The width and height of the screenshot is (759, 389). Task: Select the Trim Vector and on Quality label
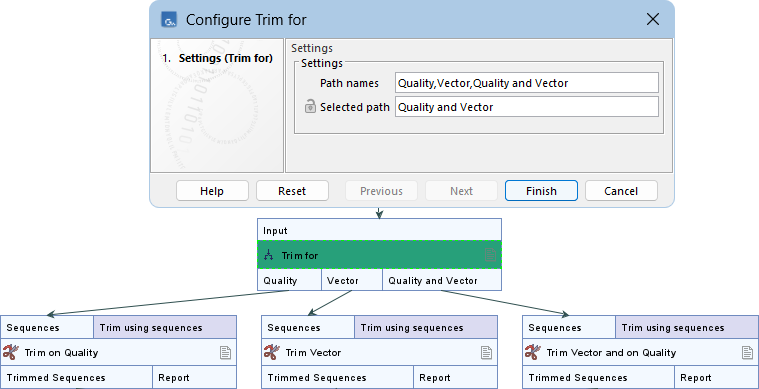pos(611,353)
